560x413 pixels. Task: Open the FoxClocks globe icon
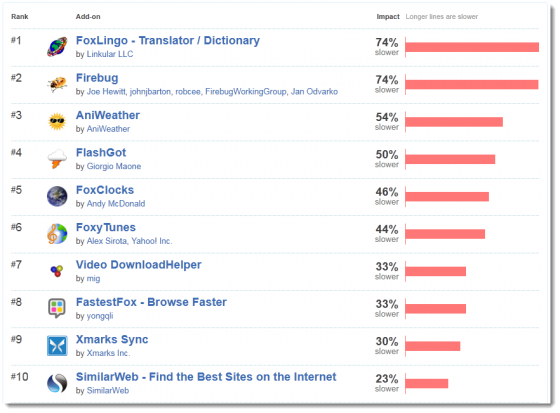[57, 196]
